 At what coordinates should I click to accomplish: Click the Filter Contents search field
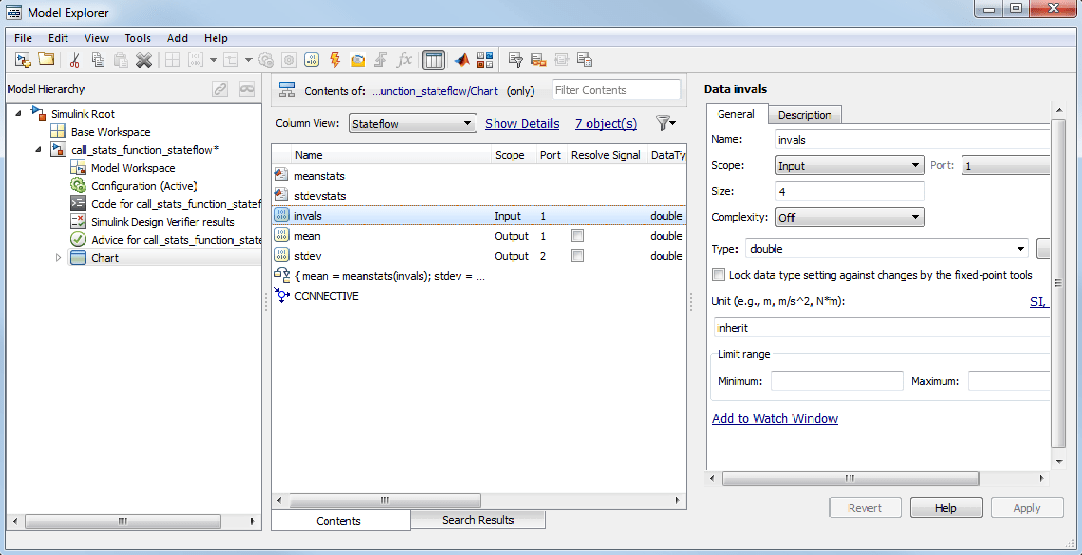pyautogui.click(x=616, y=90)
